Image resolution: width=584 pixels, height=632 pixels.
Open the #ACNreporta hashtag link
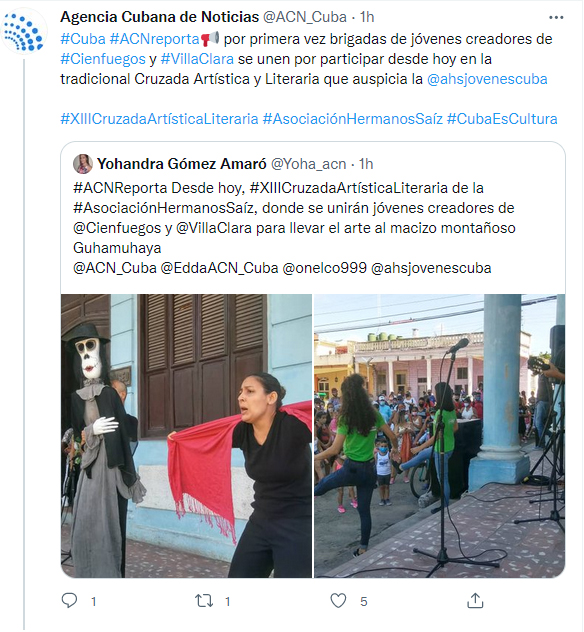(155, 39)
